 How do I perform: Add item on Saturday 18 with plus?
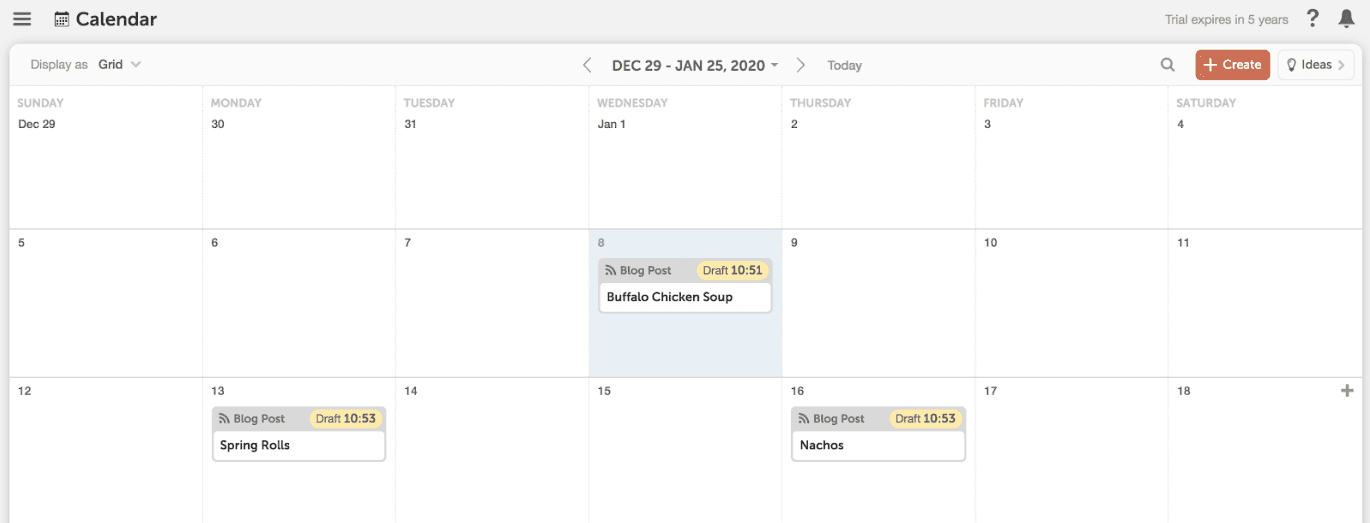[x=1347, y=391]
